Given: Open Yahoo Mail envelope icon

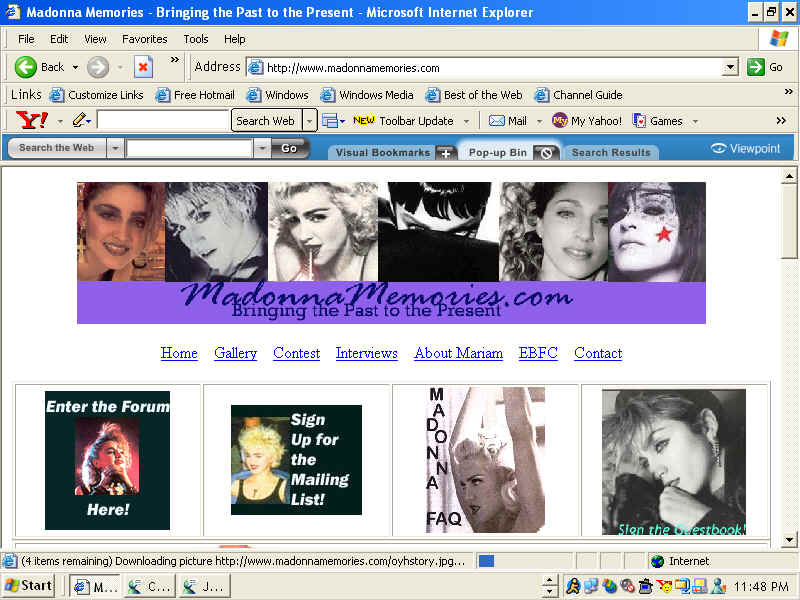Looking at the screenshot, I should pyautogui.click(x=496, y=121).
